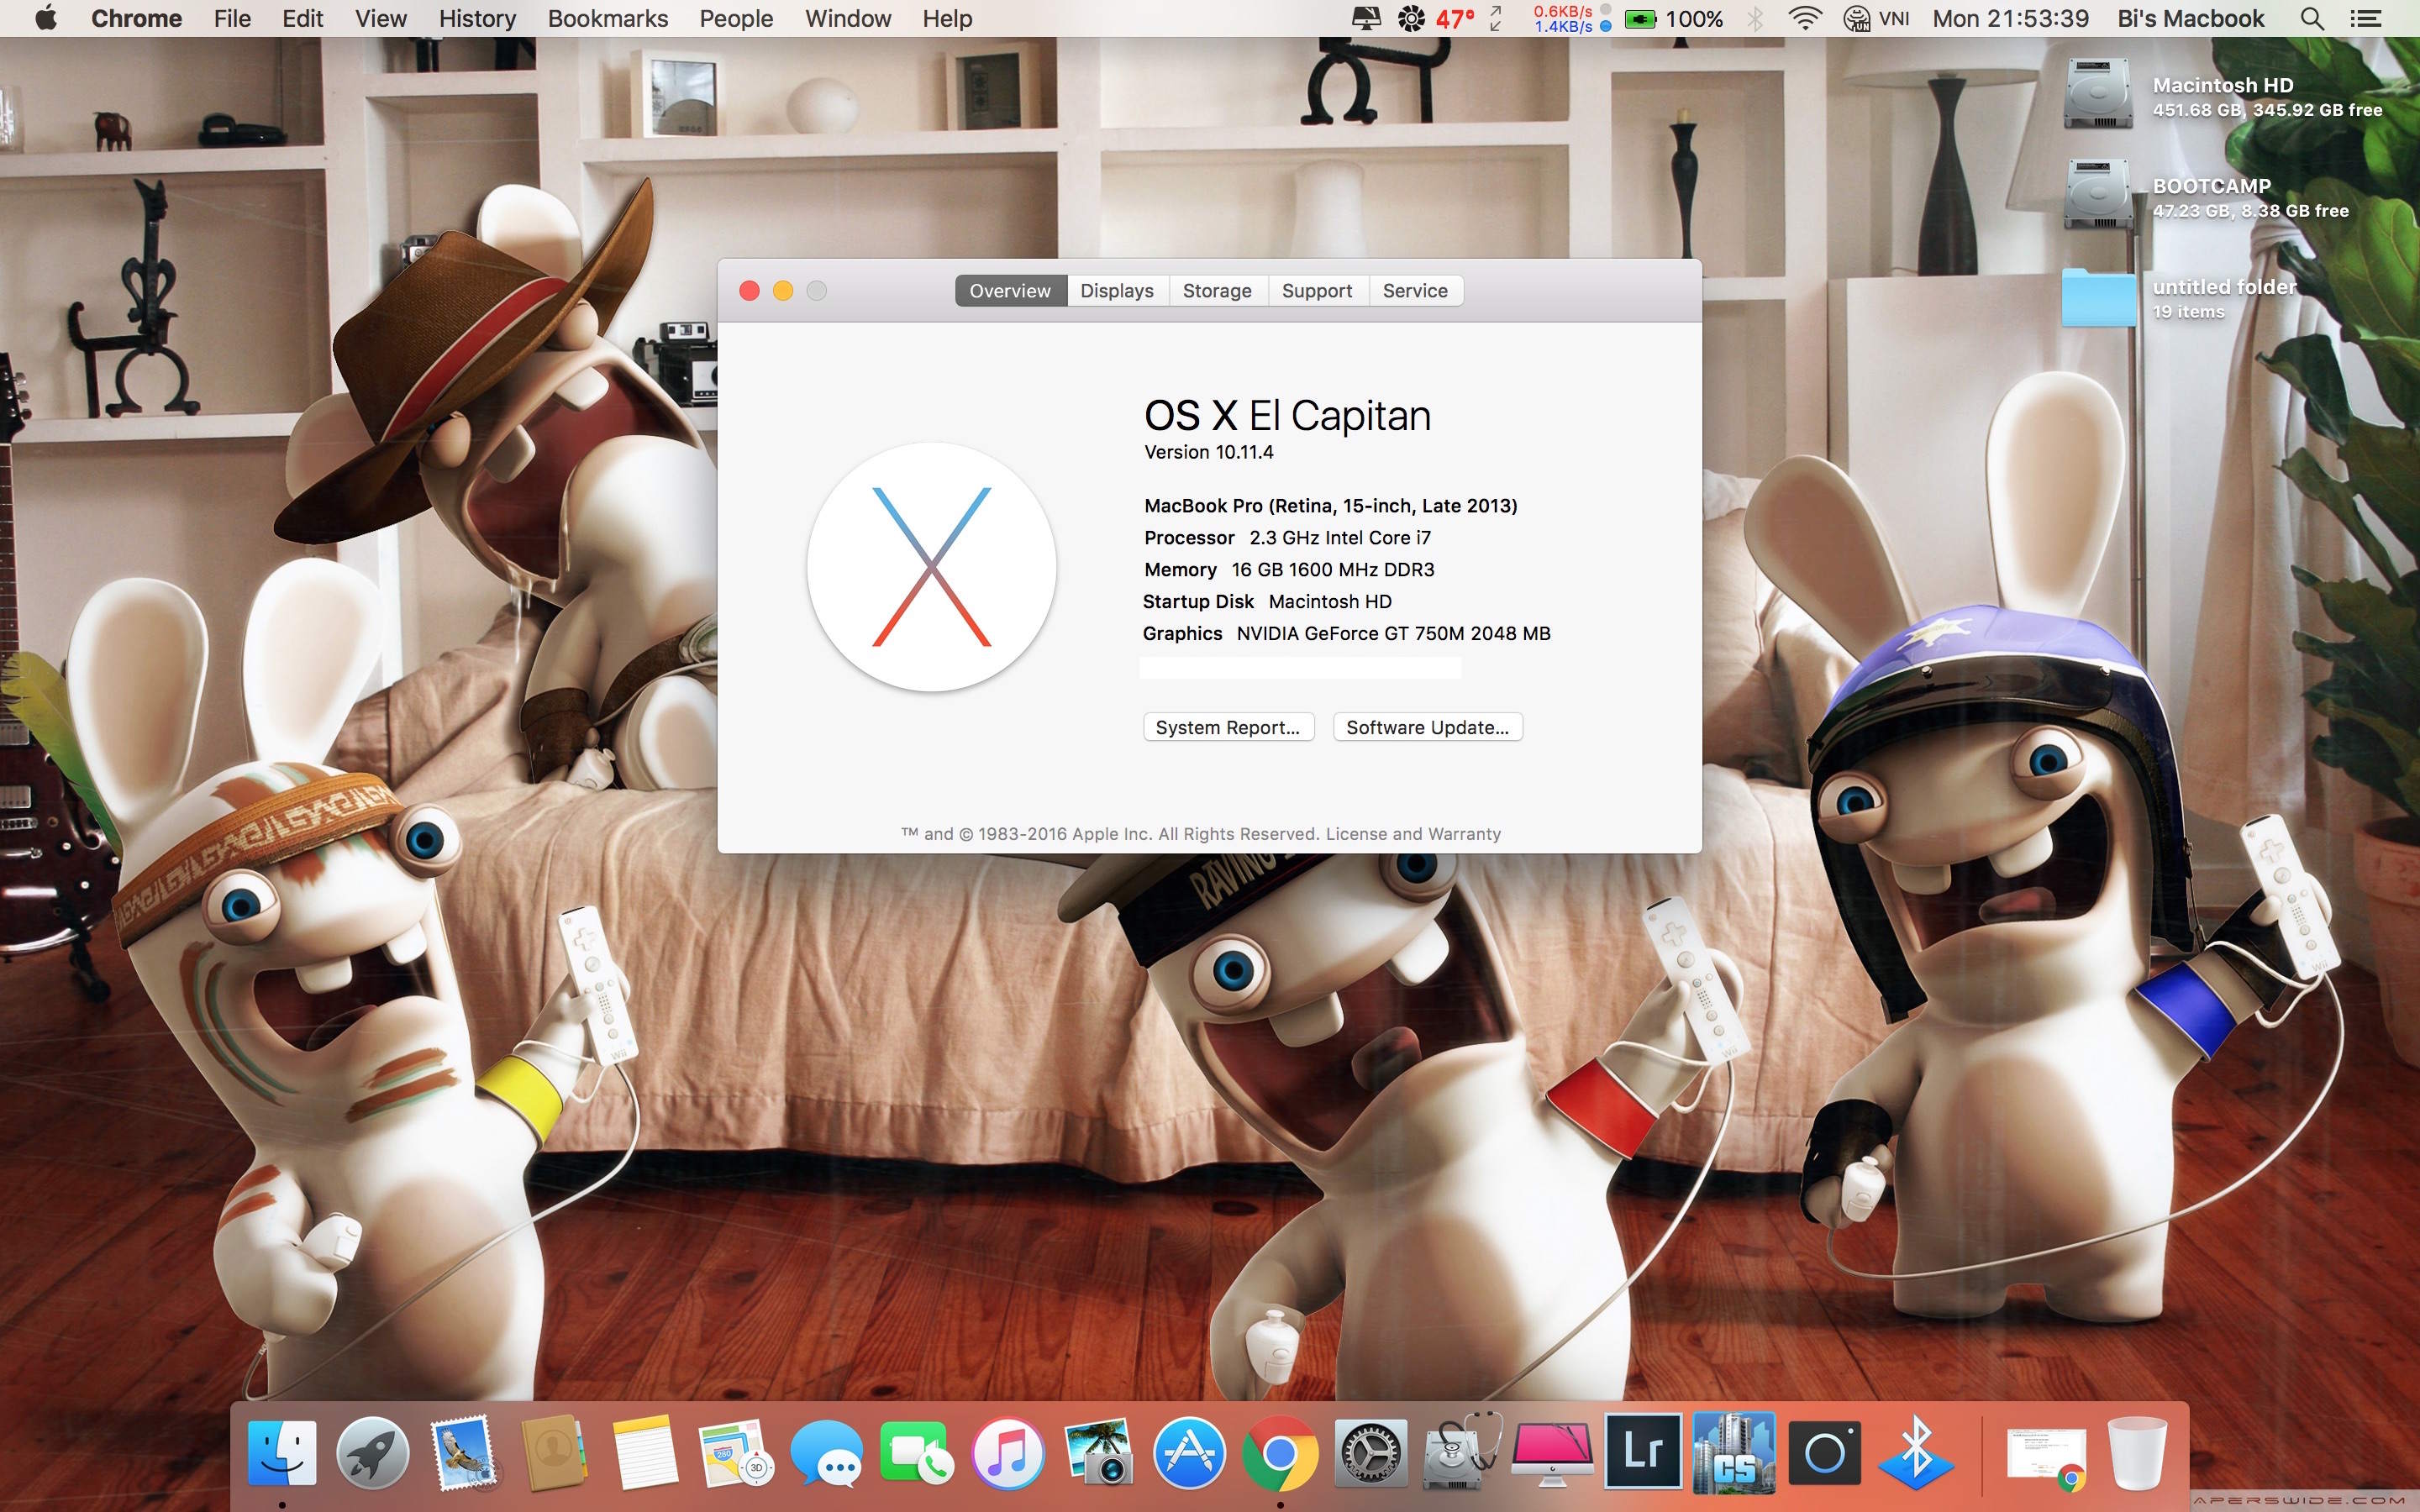Select the BOOTCAMP drive on desktop
This screenshot has height=1512, width=2420.
click(x=2098, y=196)
